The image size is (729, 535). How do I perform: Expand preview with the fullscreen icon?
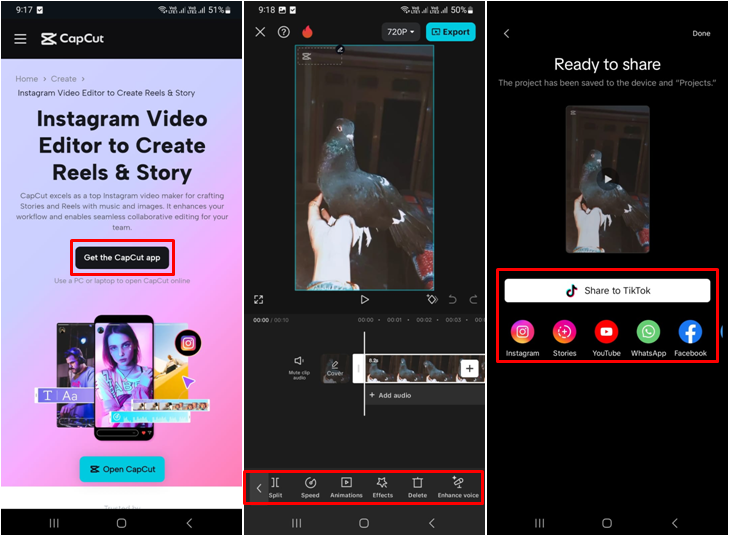258,299
